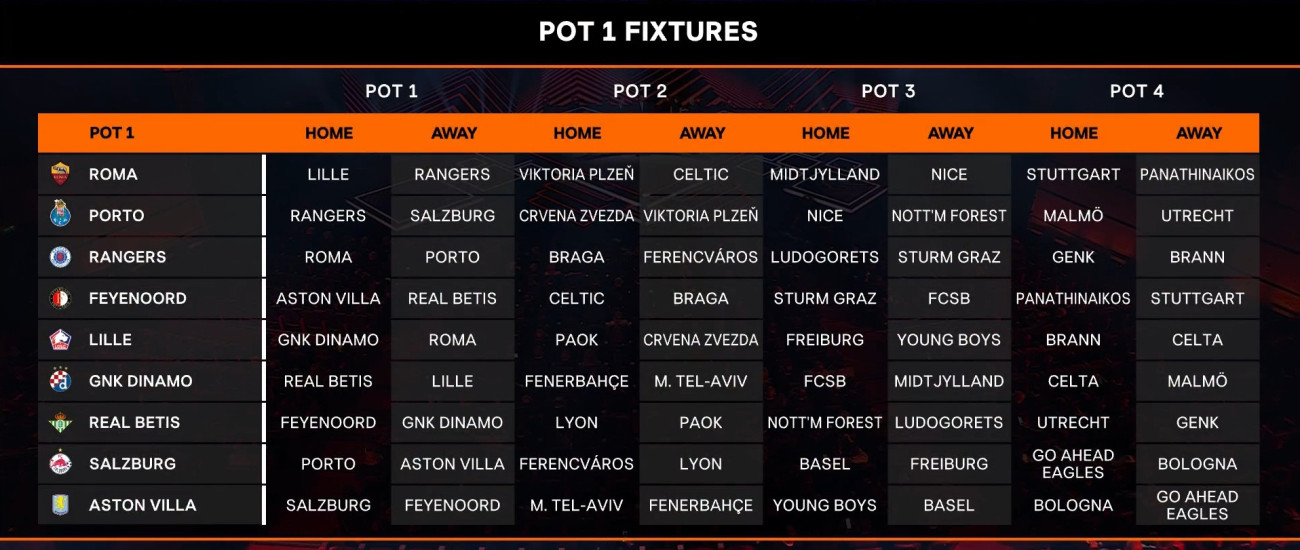This screenshot has width=1300, height=550.
Task: Select the Nott'm Forest cell in Porto row
Action: point(949,215)
